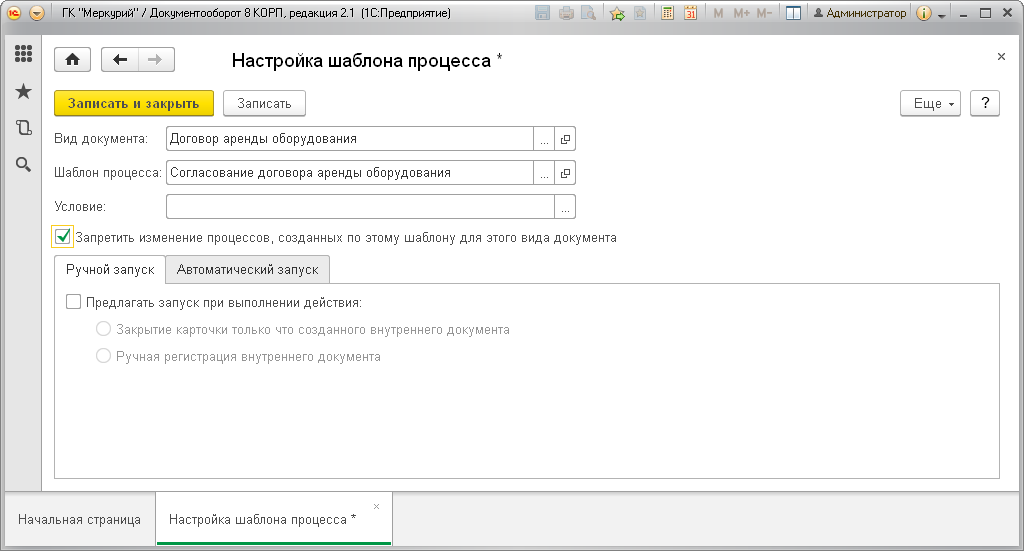Open calculator icon in title bar
The height and width of the screenshot is (551, 1024).
[x=667, y=13]
